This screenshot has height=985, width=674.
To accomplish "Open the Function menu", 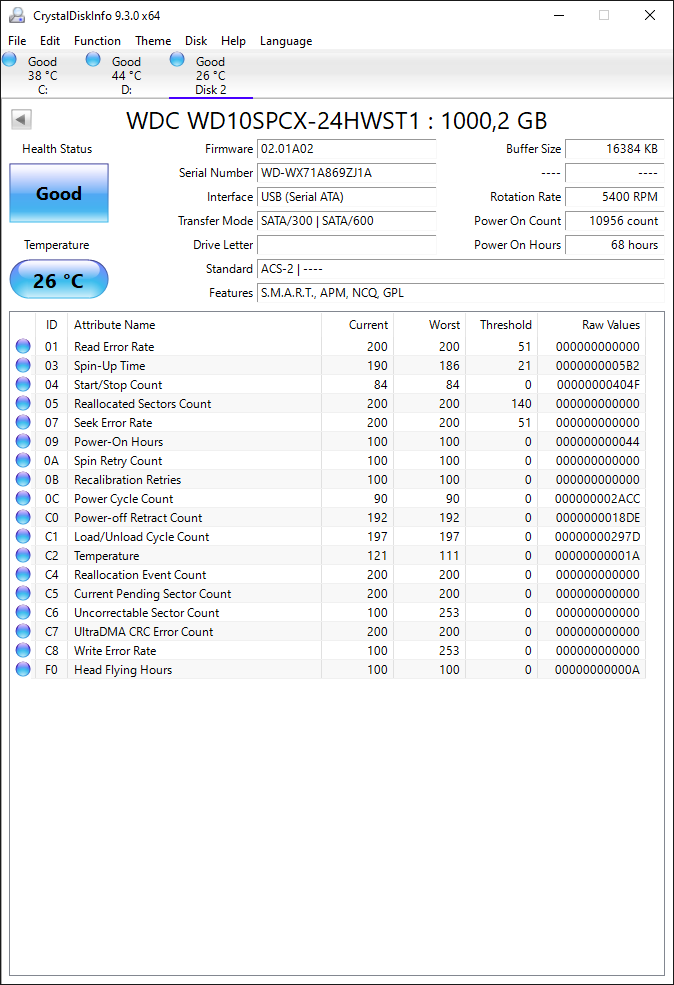I will (97, 41).
